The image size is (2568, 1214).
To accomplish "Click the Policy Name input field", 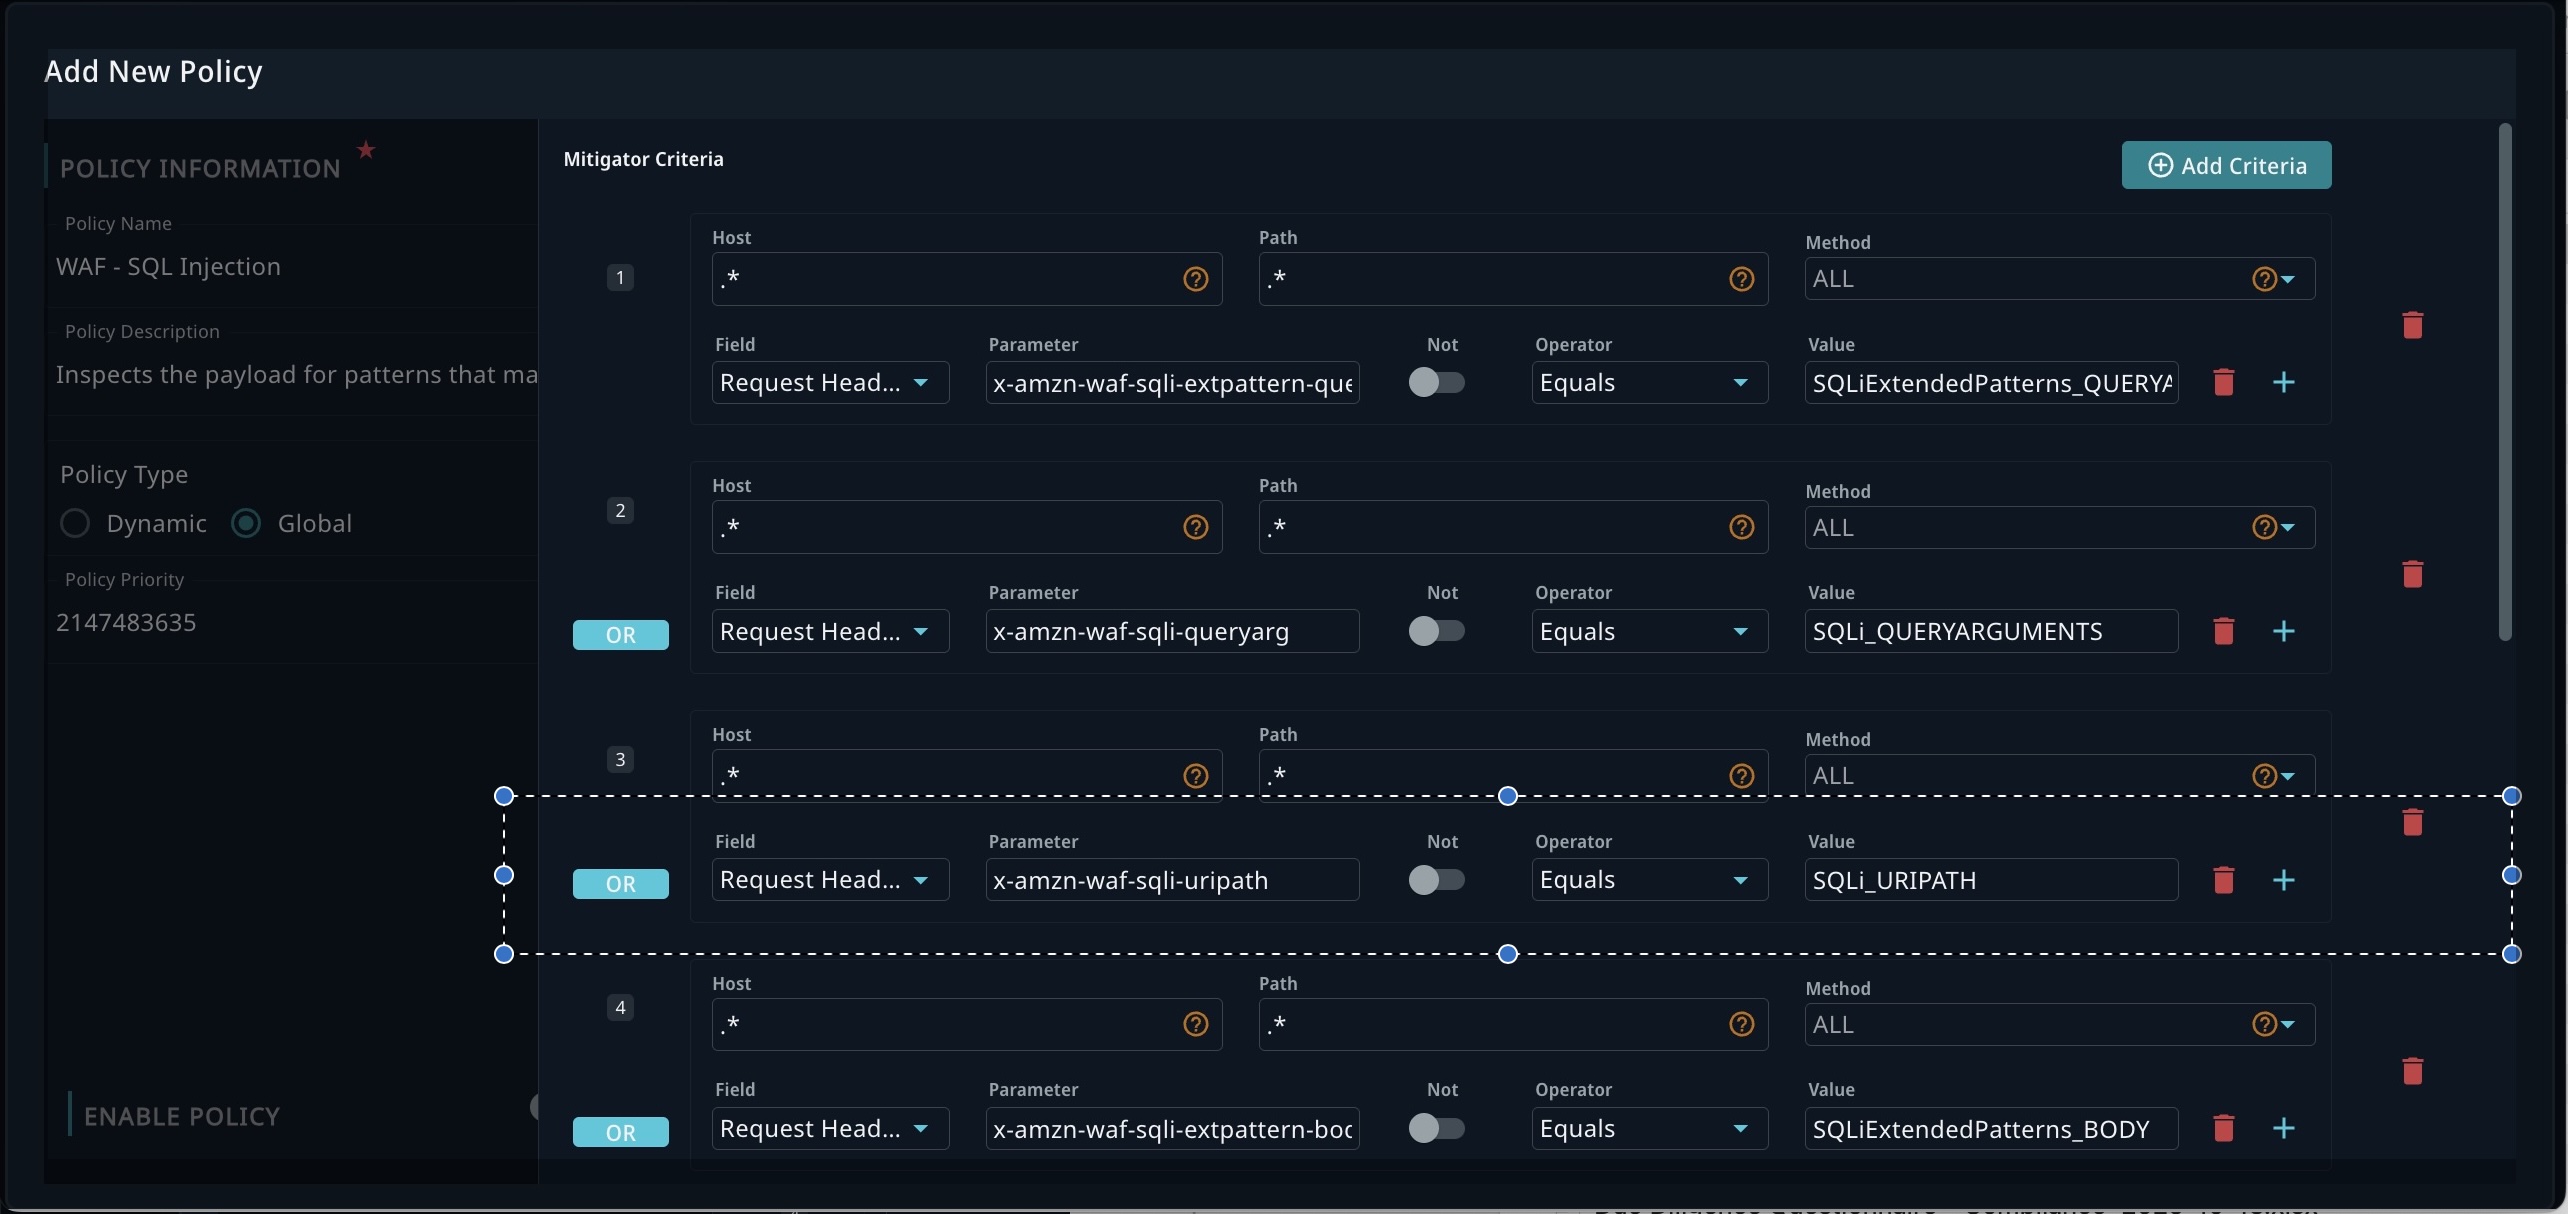I will click(x=290, y=267).
